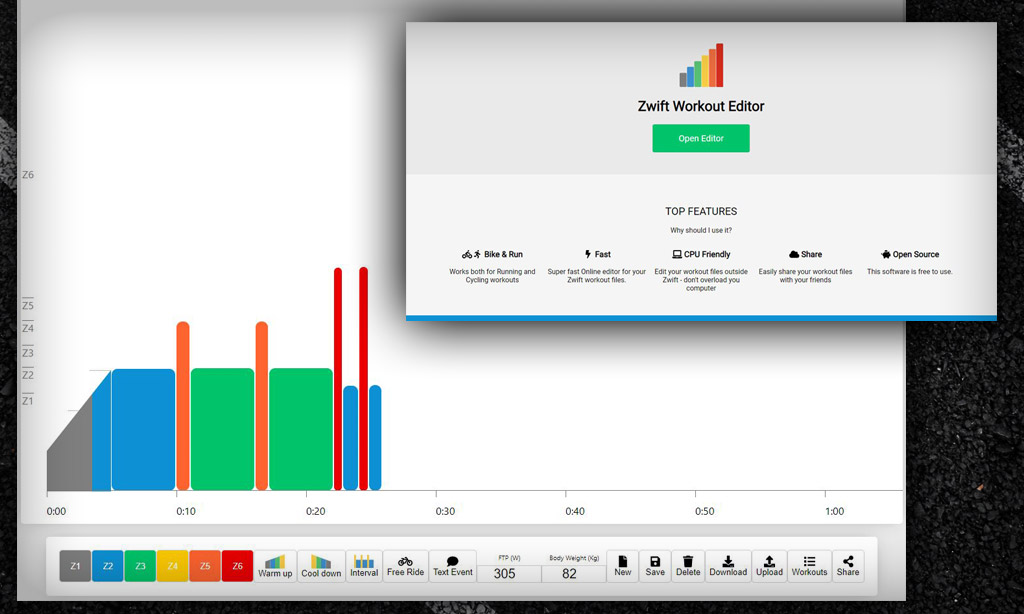Image resolution: width=1024 pixels, height=614 pixels.
Task: Add a Text Event
Action: [x=453, y=566]
